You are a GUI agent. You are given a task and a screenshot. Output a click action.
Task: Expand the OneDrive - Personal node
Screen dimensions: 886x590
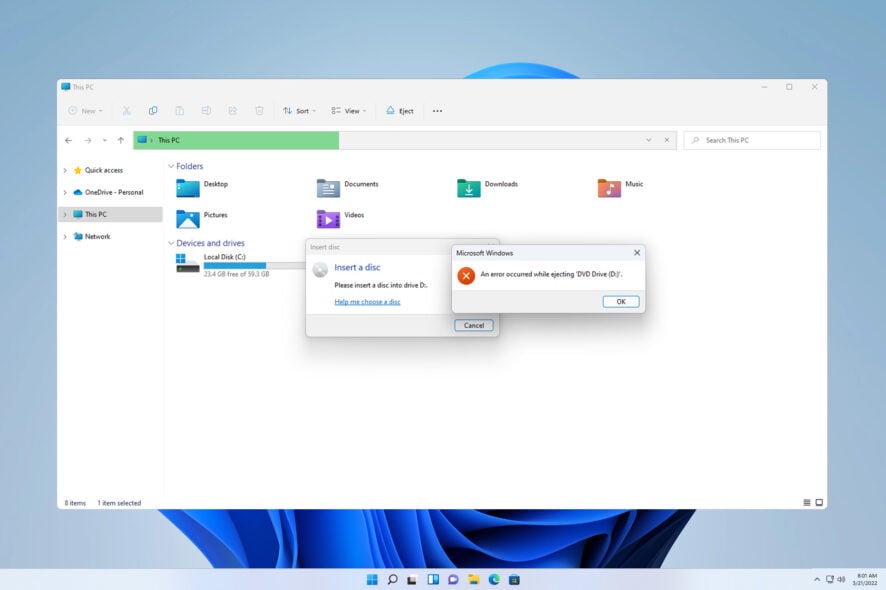pyautogui.click(x=65, y=192)
